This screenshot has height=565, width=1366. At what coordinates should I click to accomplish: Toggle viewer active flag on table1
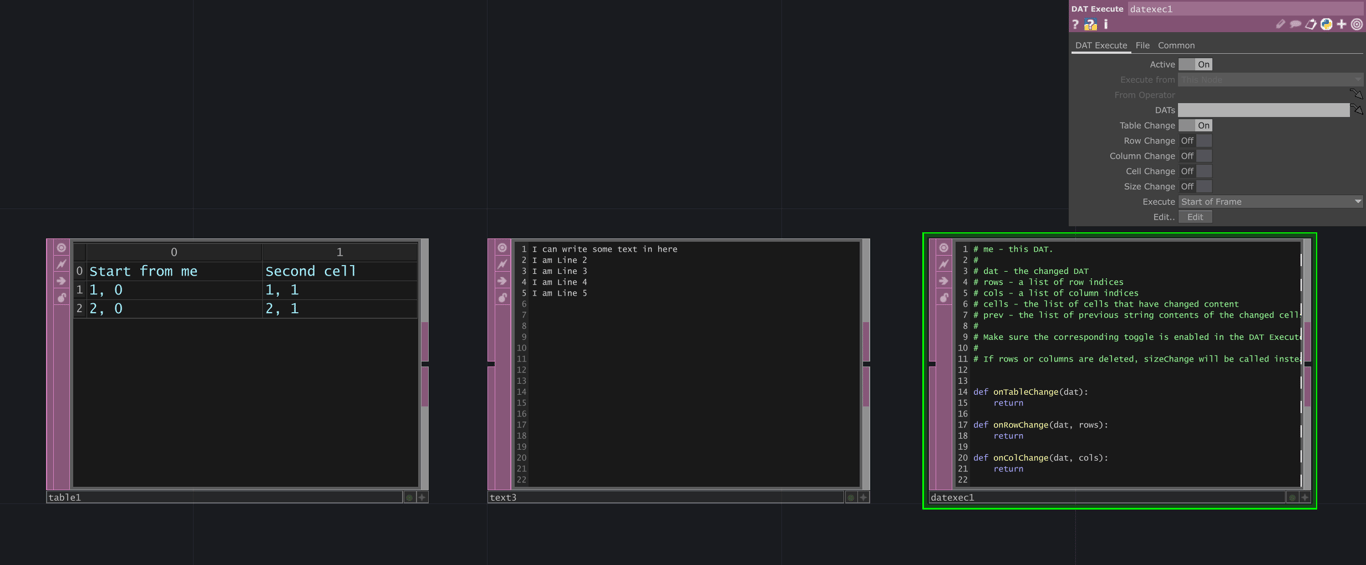click(x=61, y=248)
